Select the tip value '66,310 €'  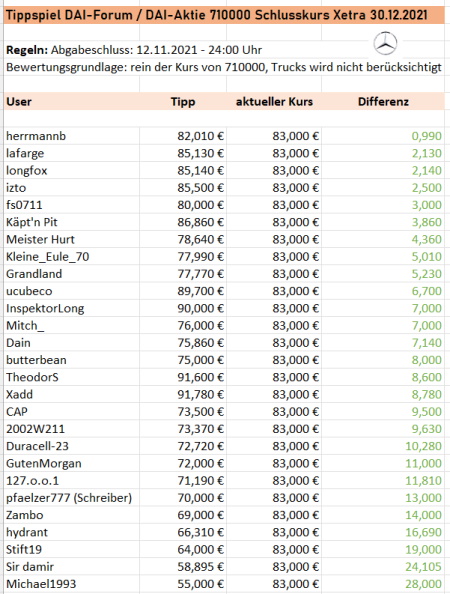tap(200, 533)
